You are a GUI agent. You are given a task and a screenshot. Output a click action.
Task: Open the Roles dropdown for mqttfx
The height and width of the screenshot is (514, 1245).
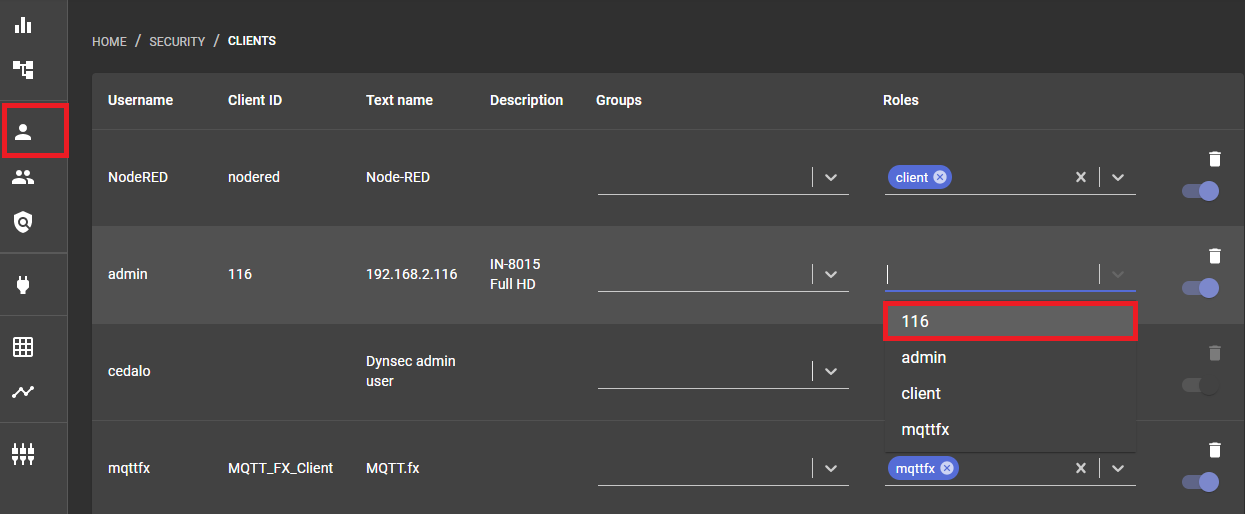click(1118, 468)
